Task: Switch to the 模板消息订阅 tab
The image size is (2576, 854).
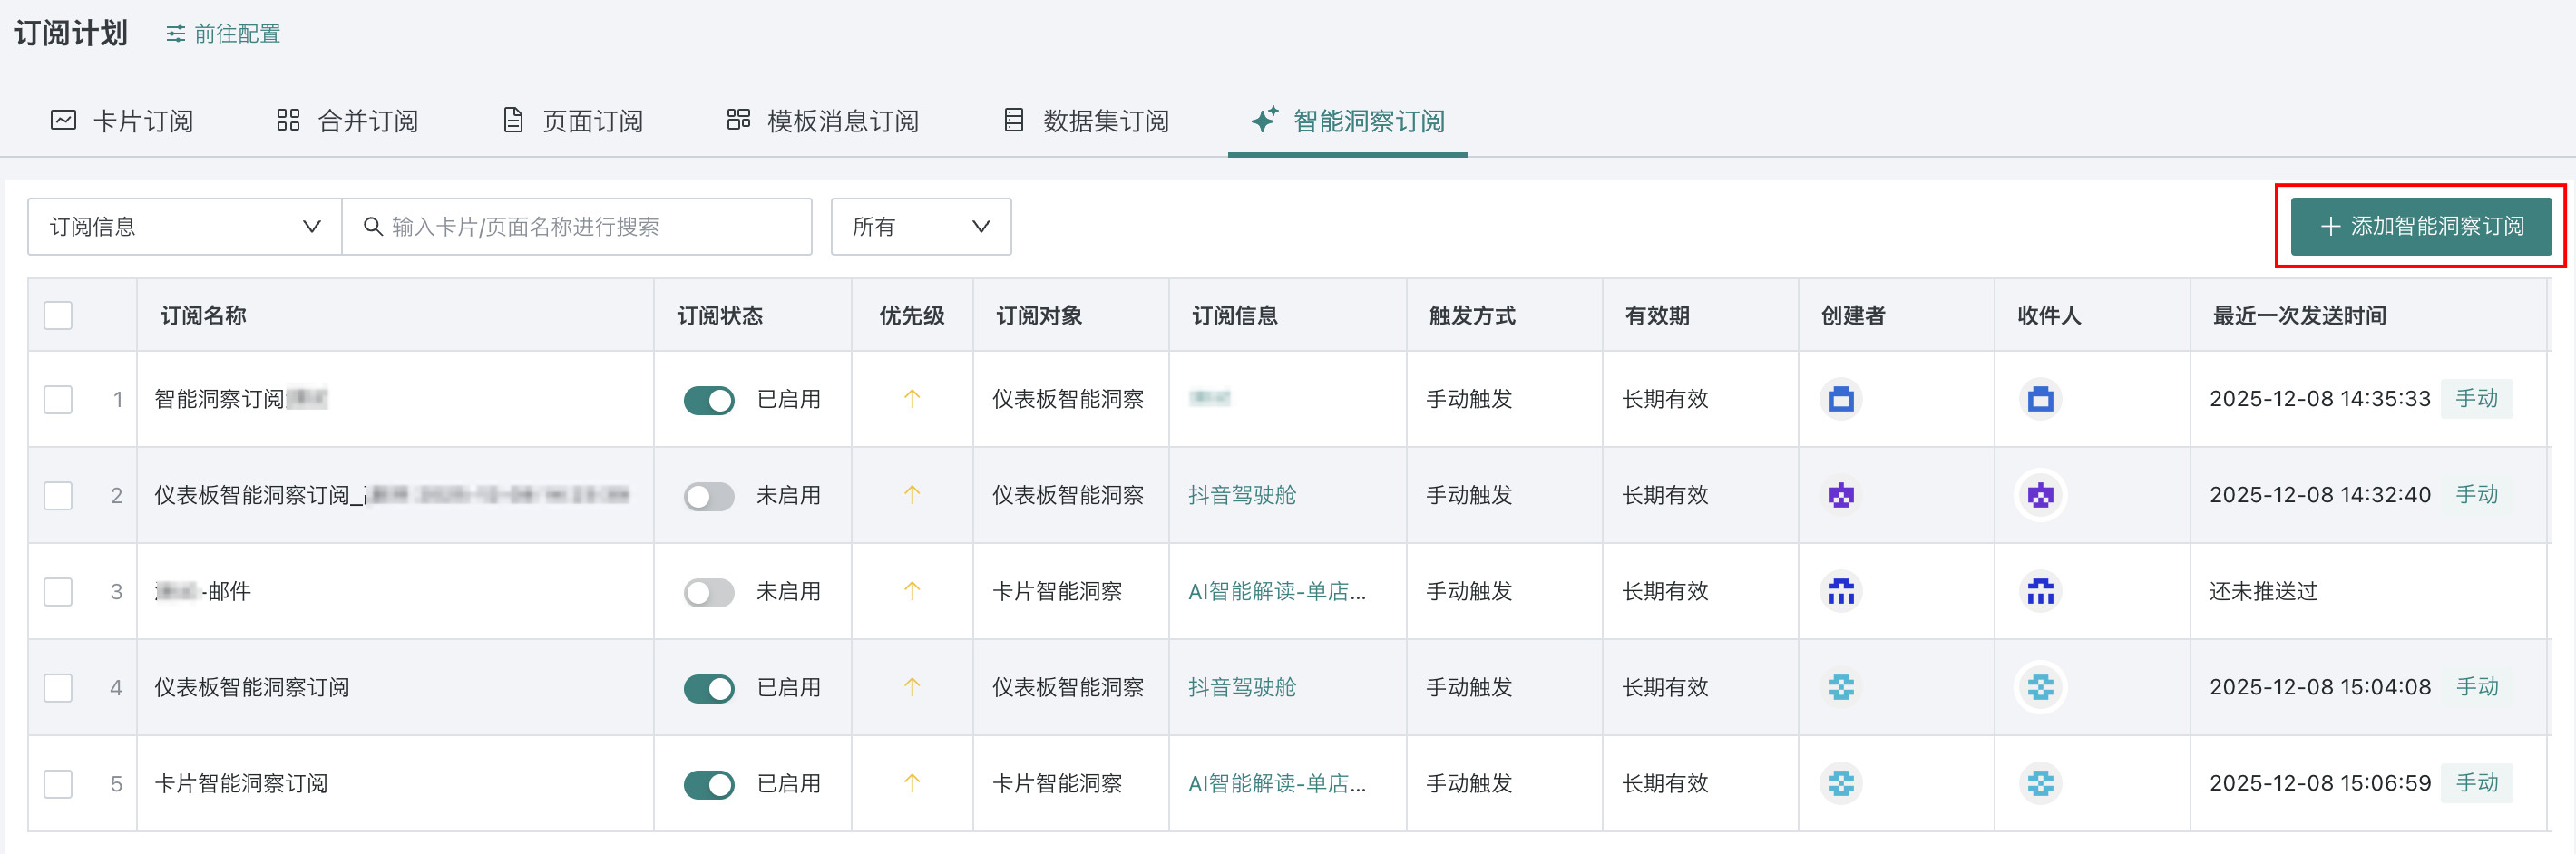Action: (x=822, y=121)
